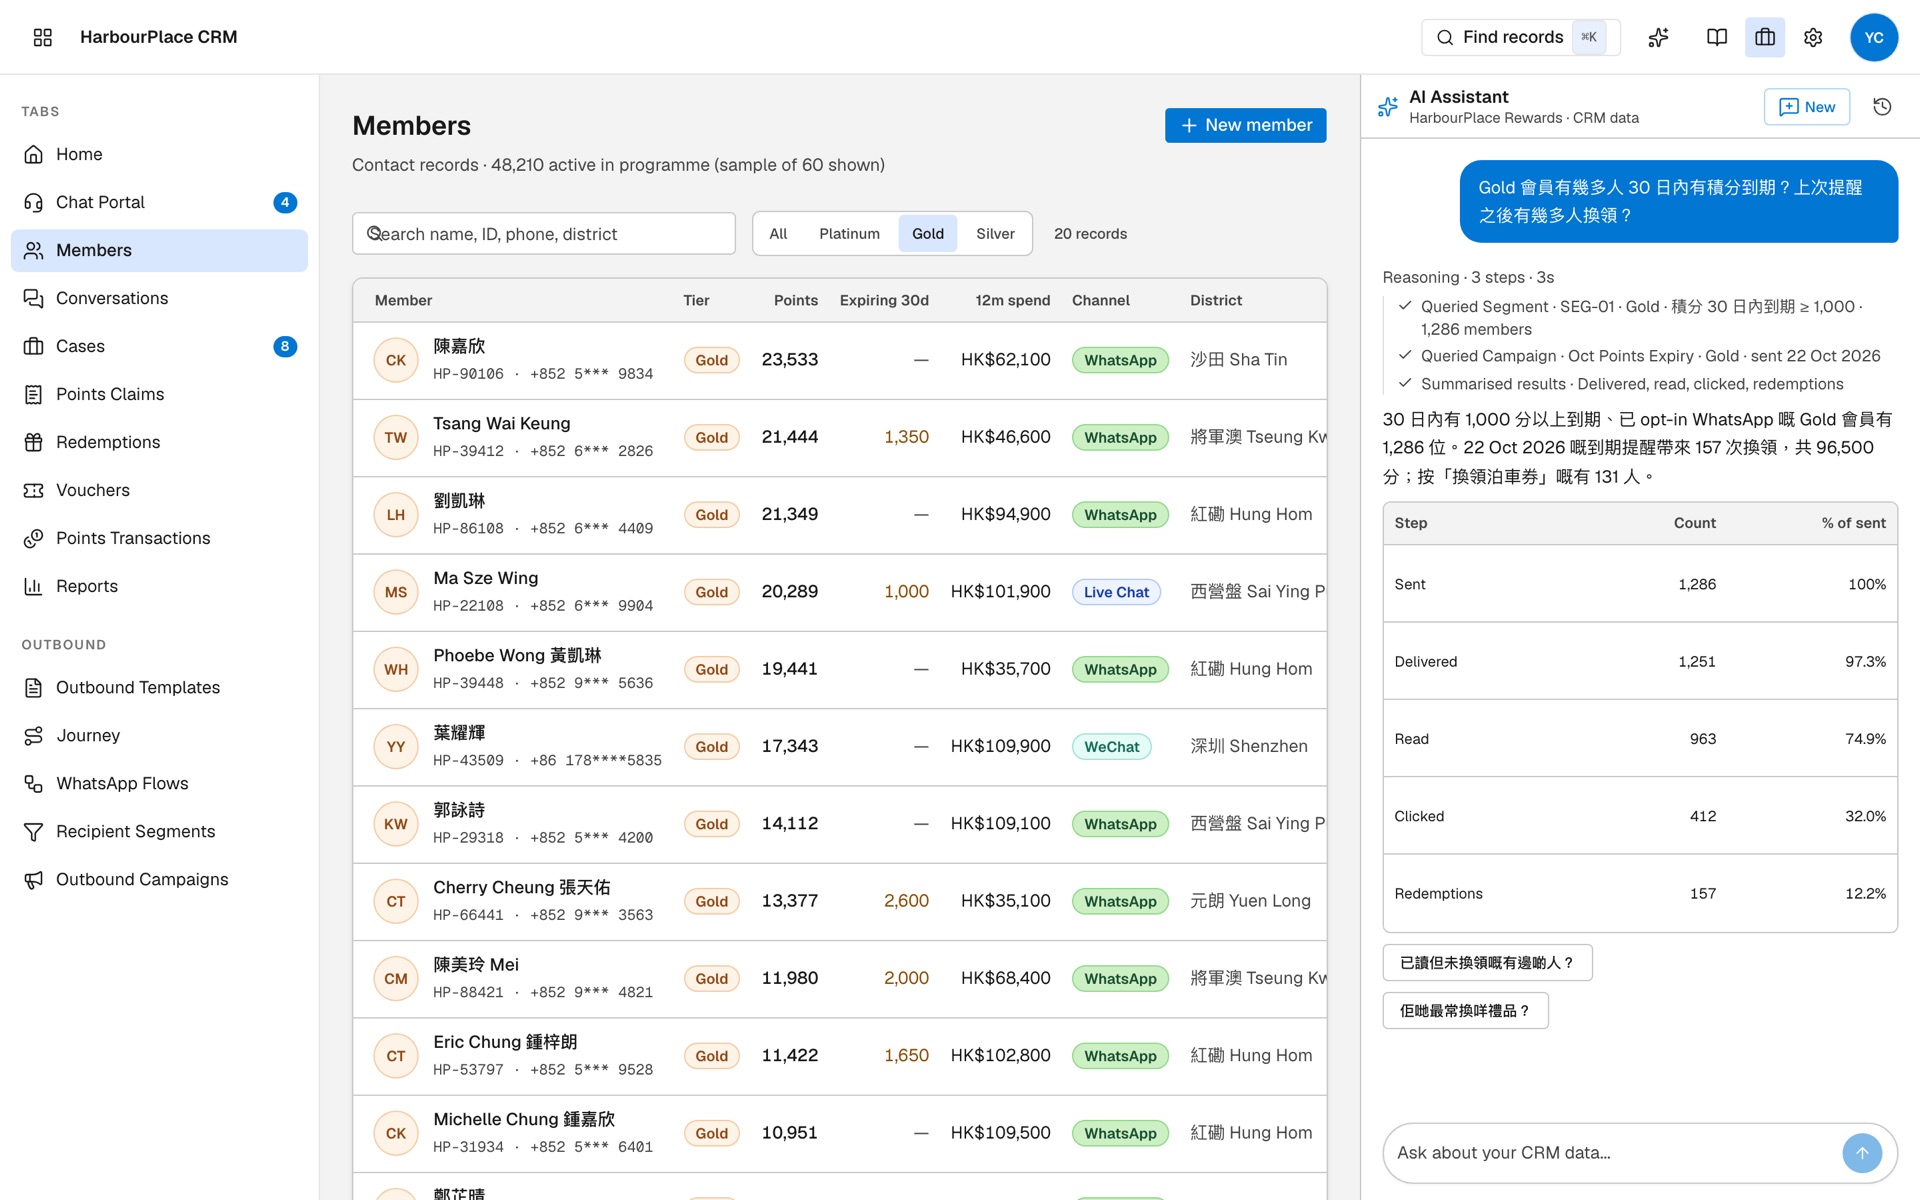Viewport: 1920px width, 1200px height.
Task: Start a New AI Assistant chat
Action: tap(1807, 107)
